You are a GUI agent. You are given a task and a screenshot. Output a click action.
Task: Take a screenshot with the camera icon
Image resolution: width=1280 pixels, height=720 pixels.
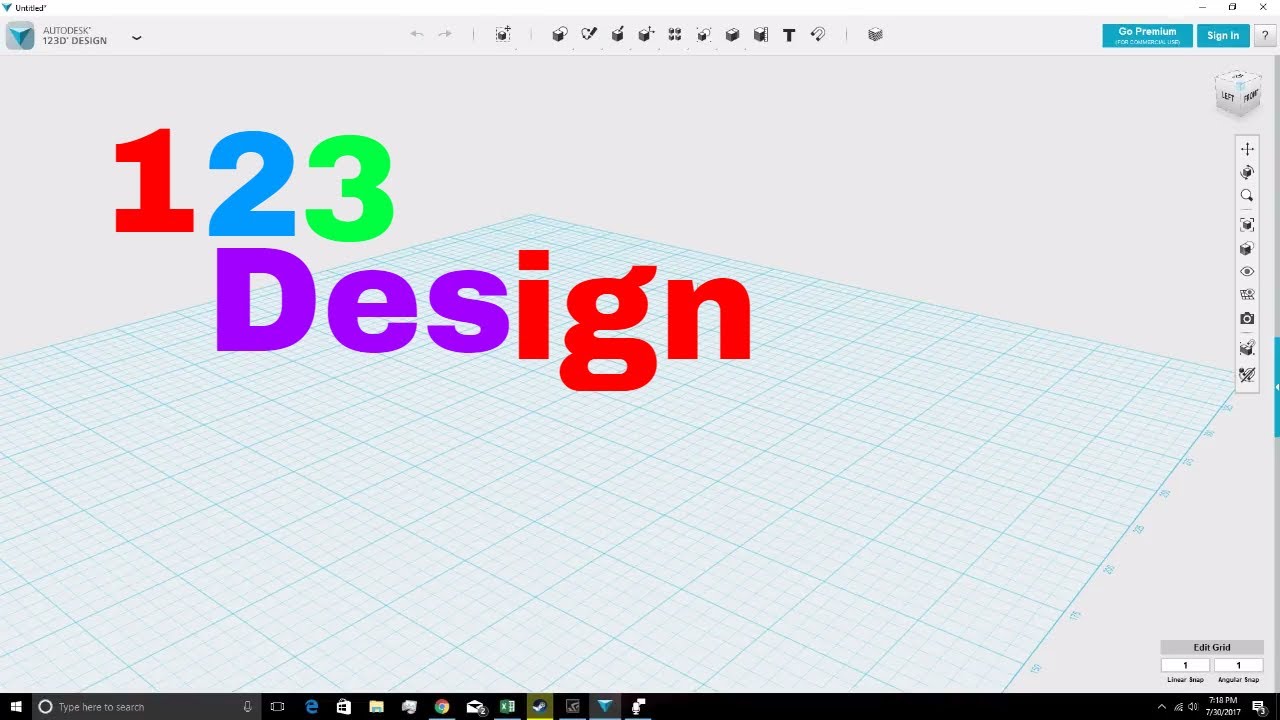[1247, 319]
